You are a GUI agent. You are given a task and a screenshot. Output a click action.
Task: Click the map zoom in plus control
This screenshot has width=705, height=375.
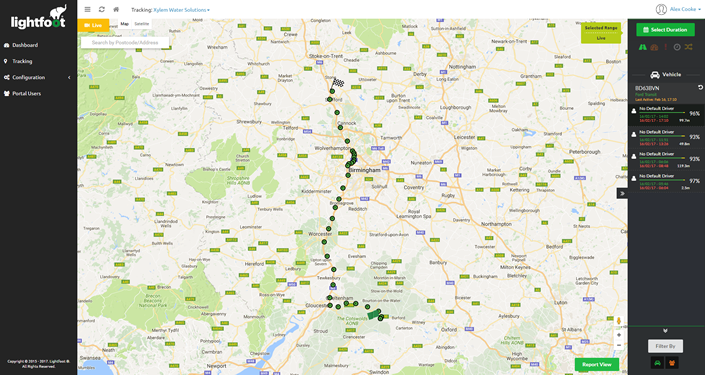[619, 335]
